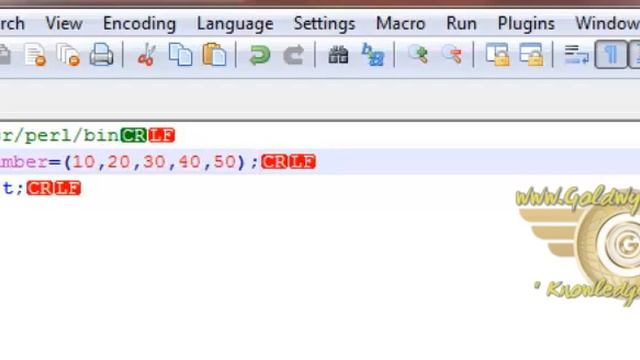Image resolution: width=640 pixels, height=360 pixels.
Task: Click the green Undo arrow
Action: point(260,55)
